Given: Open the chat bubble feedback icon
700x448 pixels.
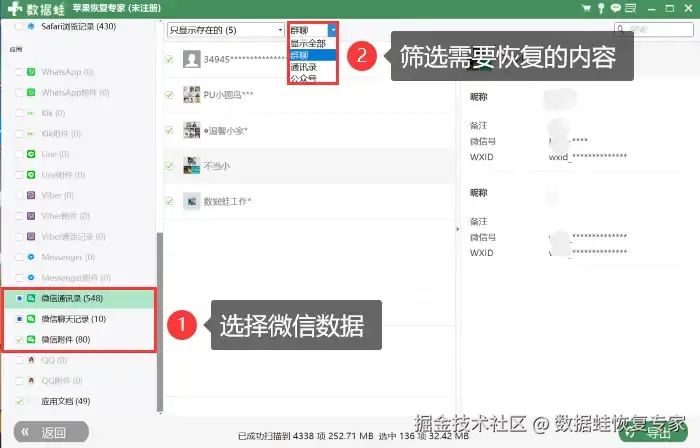Looking at the screenshot, I should coord(616,8).
